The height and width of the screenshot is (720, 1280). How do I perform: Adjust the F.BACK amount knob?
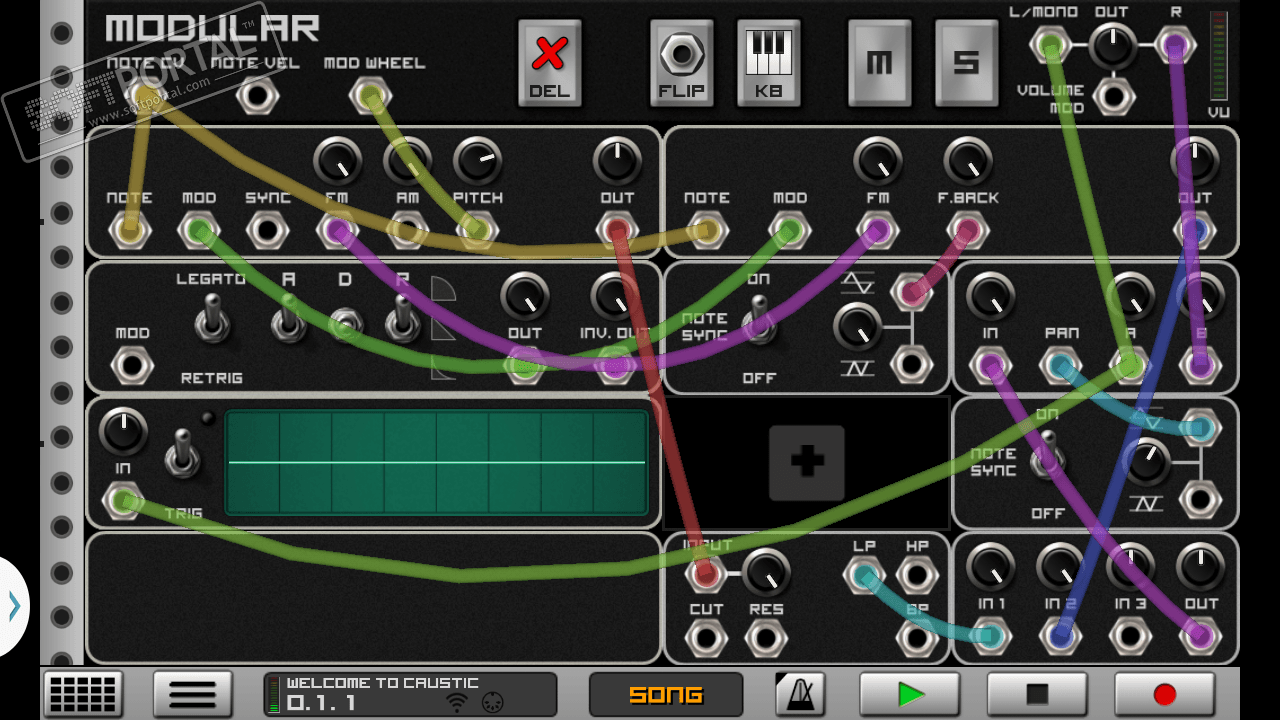click(x=967, y=160)
